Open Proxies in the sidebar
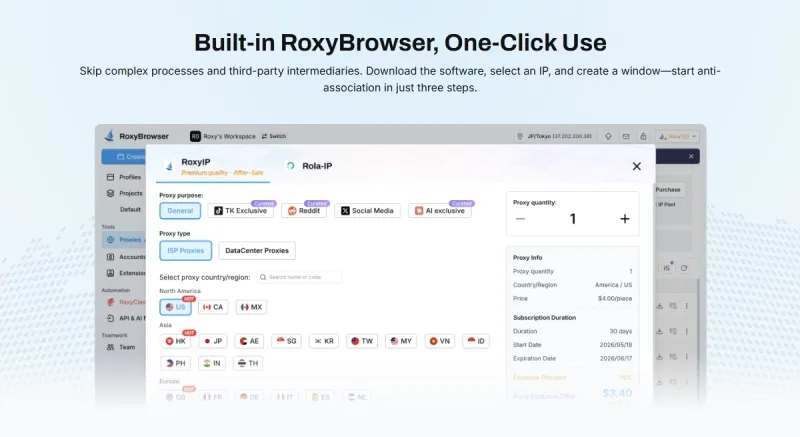 pyautogui.click(x=124, y=240)
